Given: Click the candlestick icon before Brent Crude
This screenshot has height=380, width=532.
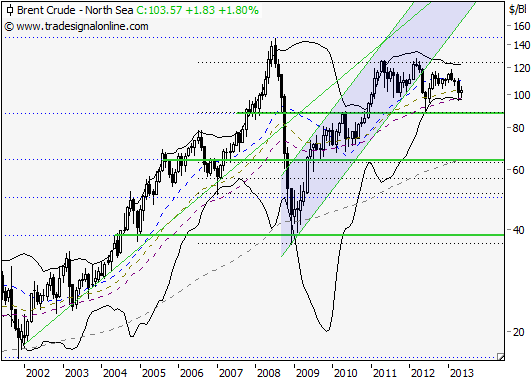Looking at the screenshot, I should point(10,10).
